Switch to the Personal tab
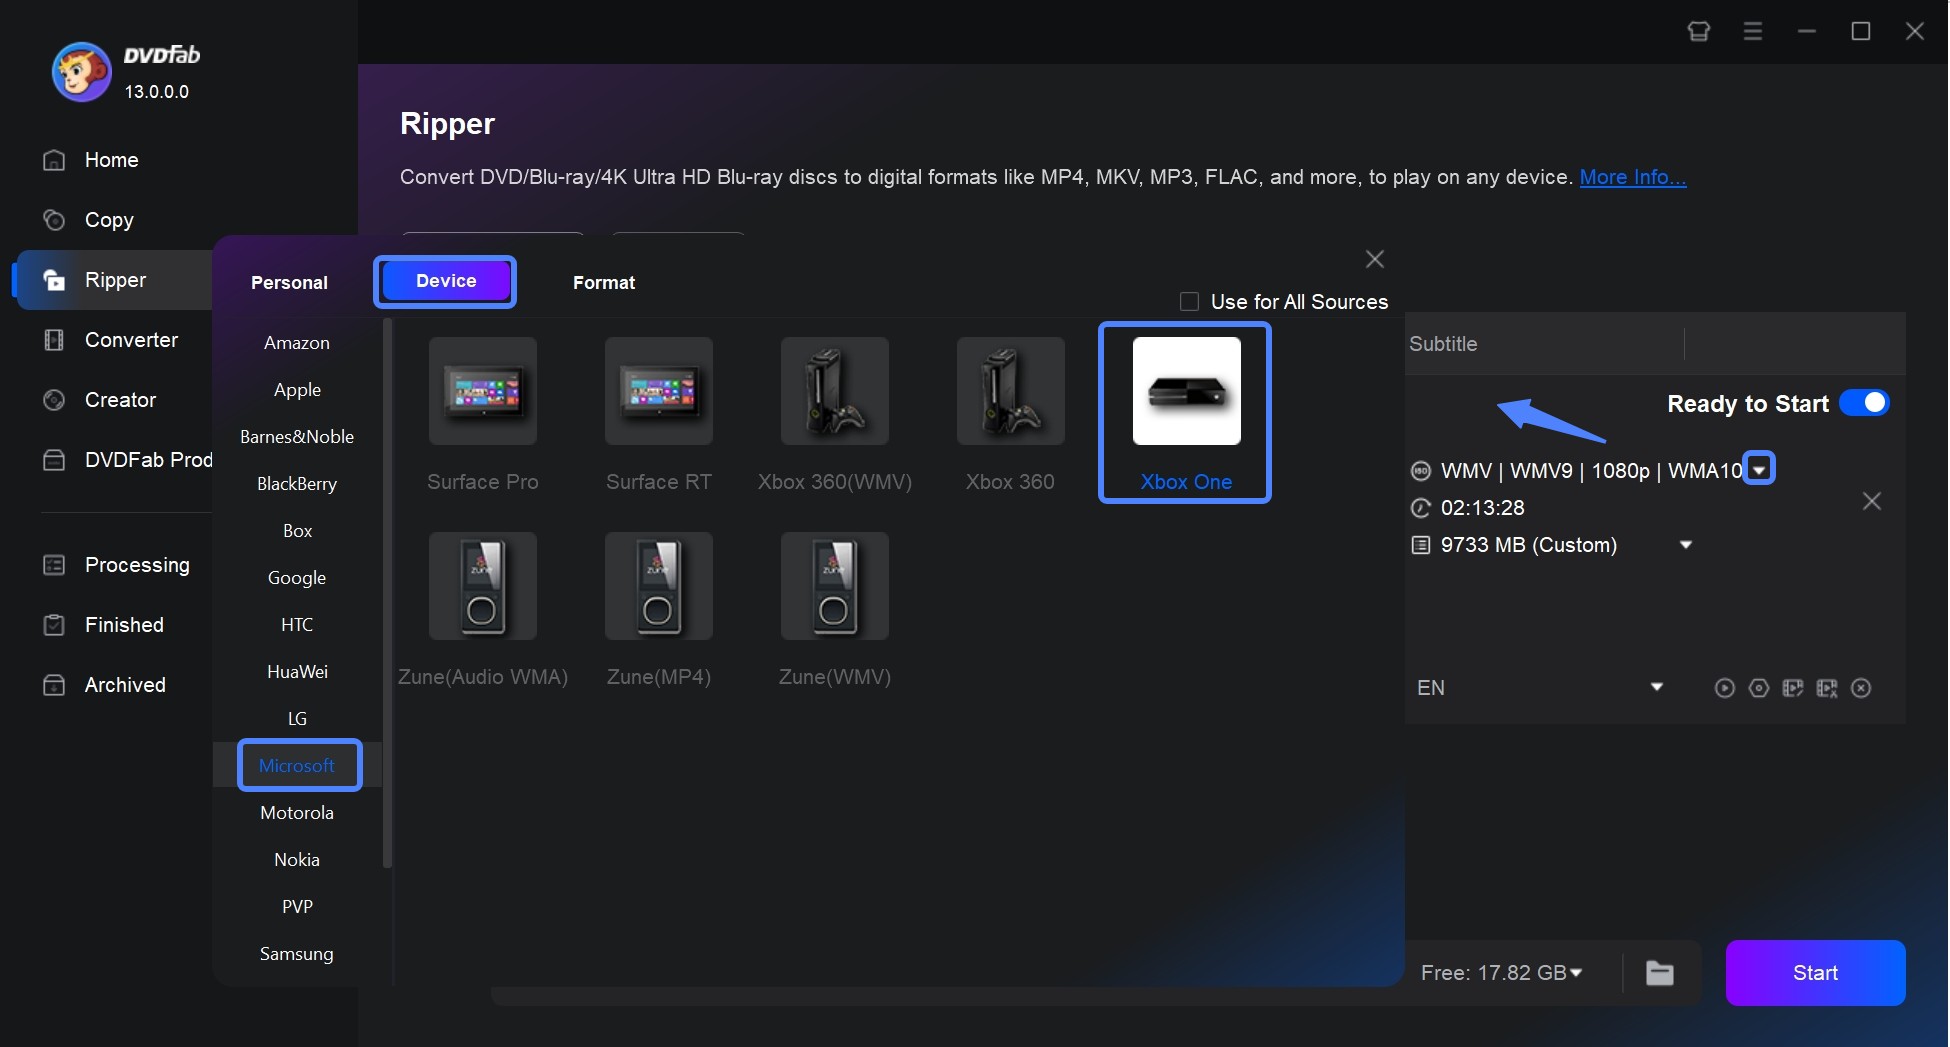The height and width of the screenshot is (1047, 1950). (x=289, y=283)
